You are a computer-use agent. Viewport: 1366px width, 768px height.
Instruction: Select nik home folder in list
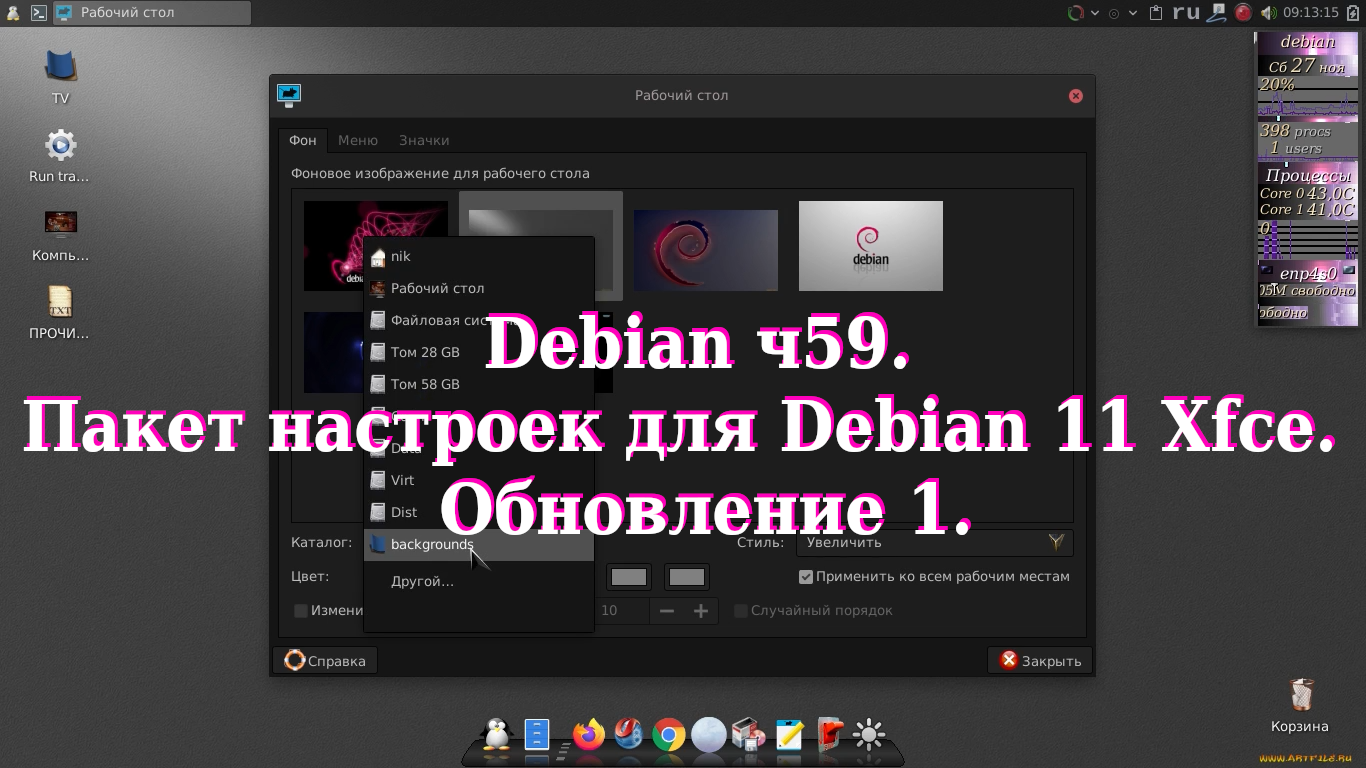pos(479,257)
